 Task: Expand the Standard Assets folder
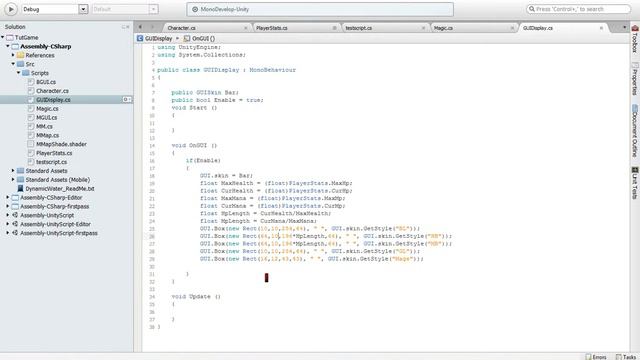[13, 171]
